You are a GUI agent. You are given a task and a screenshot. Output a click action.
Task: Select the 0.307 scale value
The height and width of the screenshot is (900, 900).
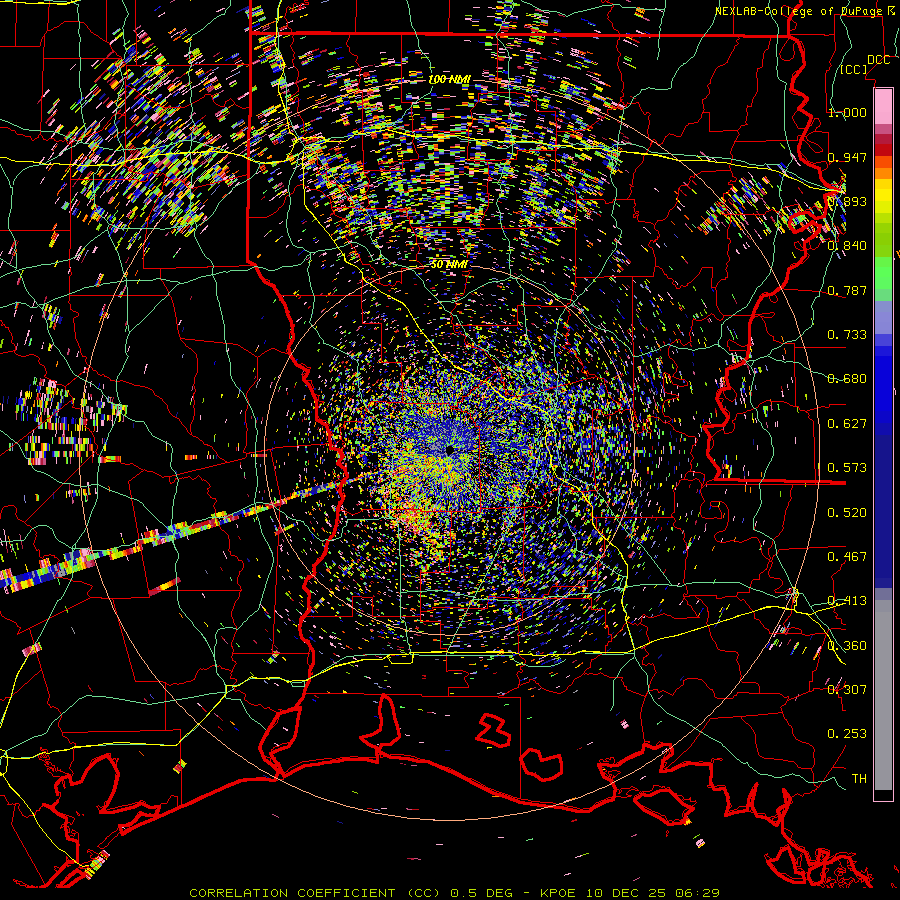847,689
